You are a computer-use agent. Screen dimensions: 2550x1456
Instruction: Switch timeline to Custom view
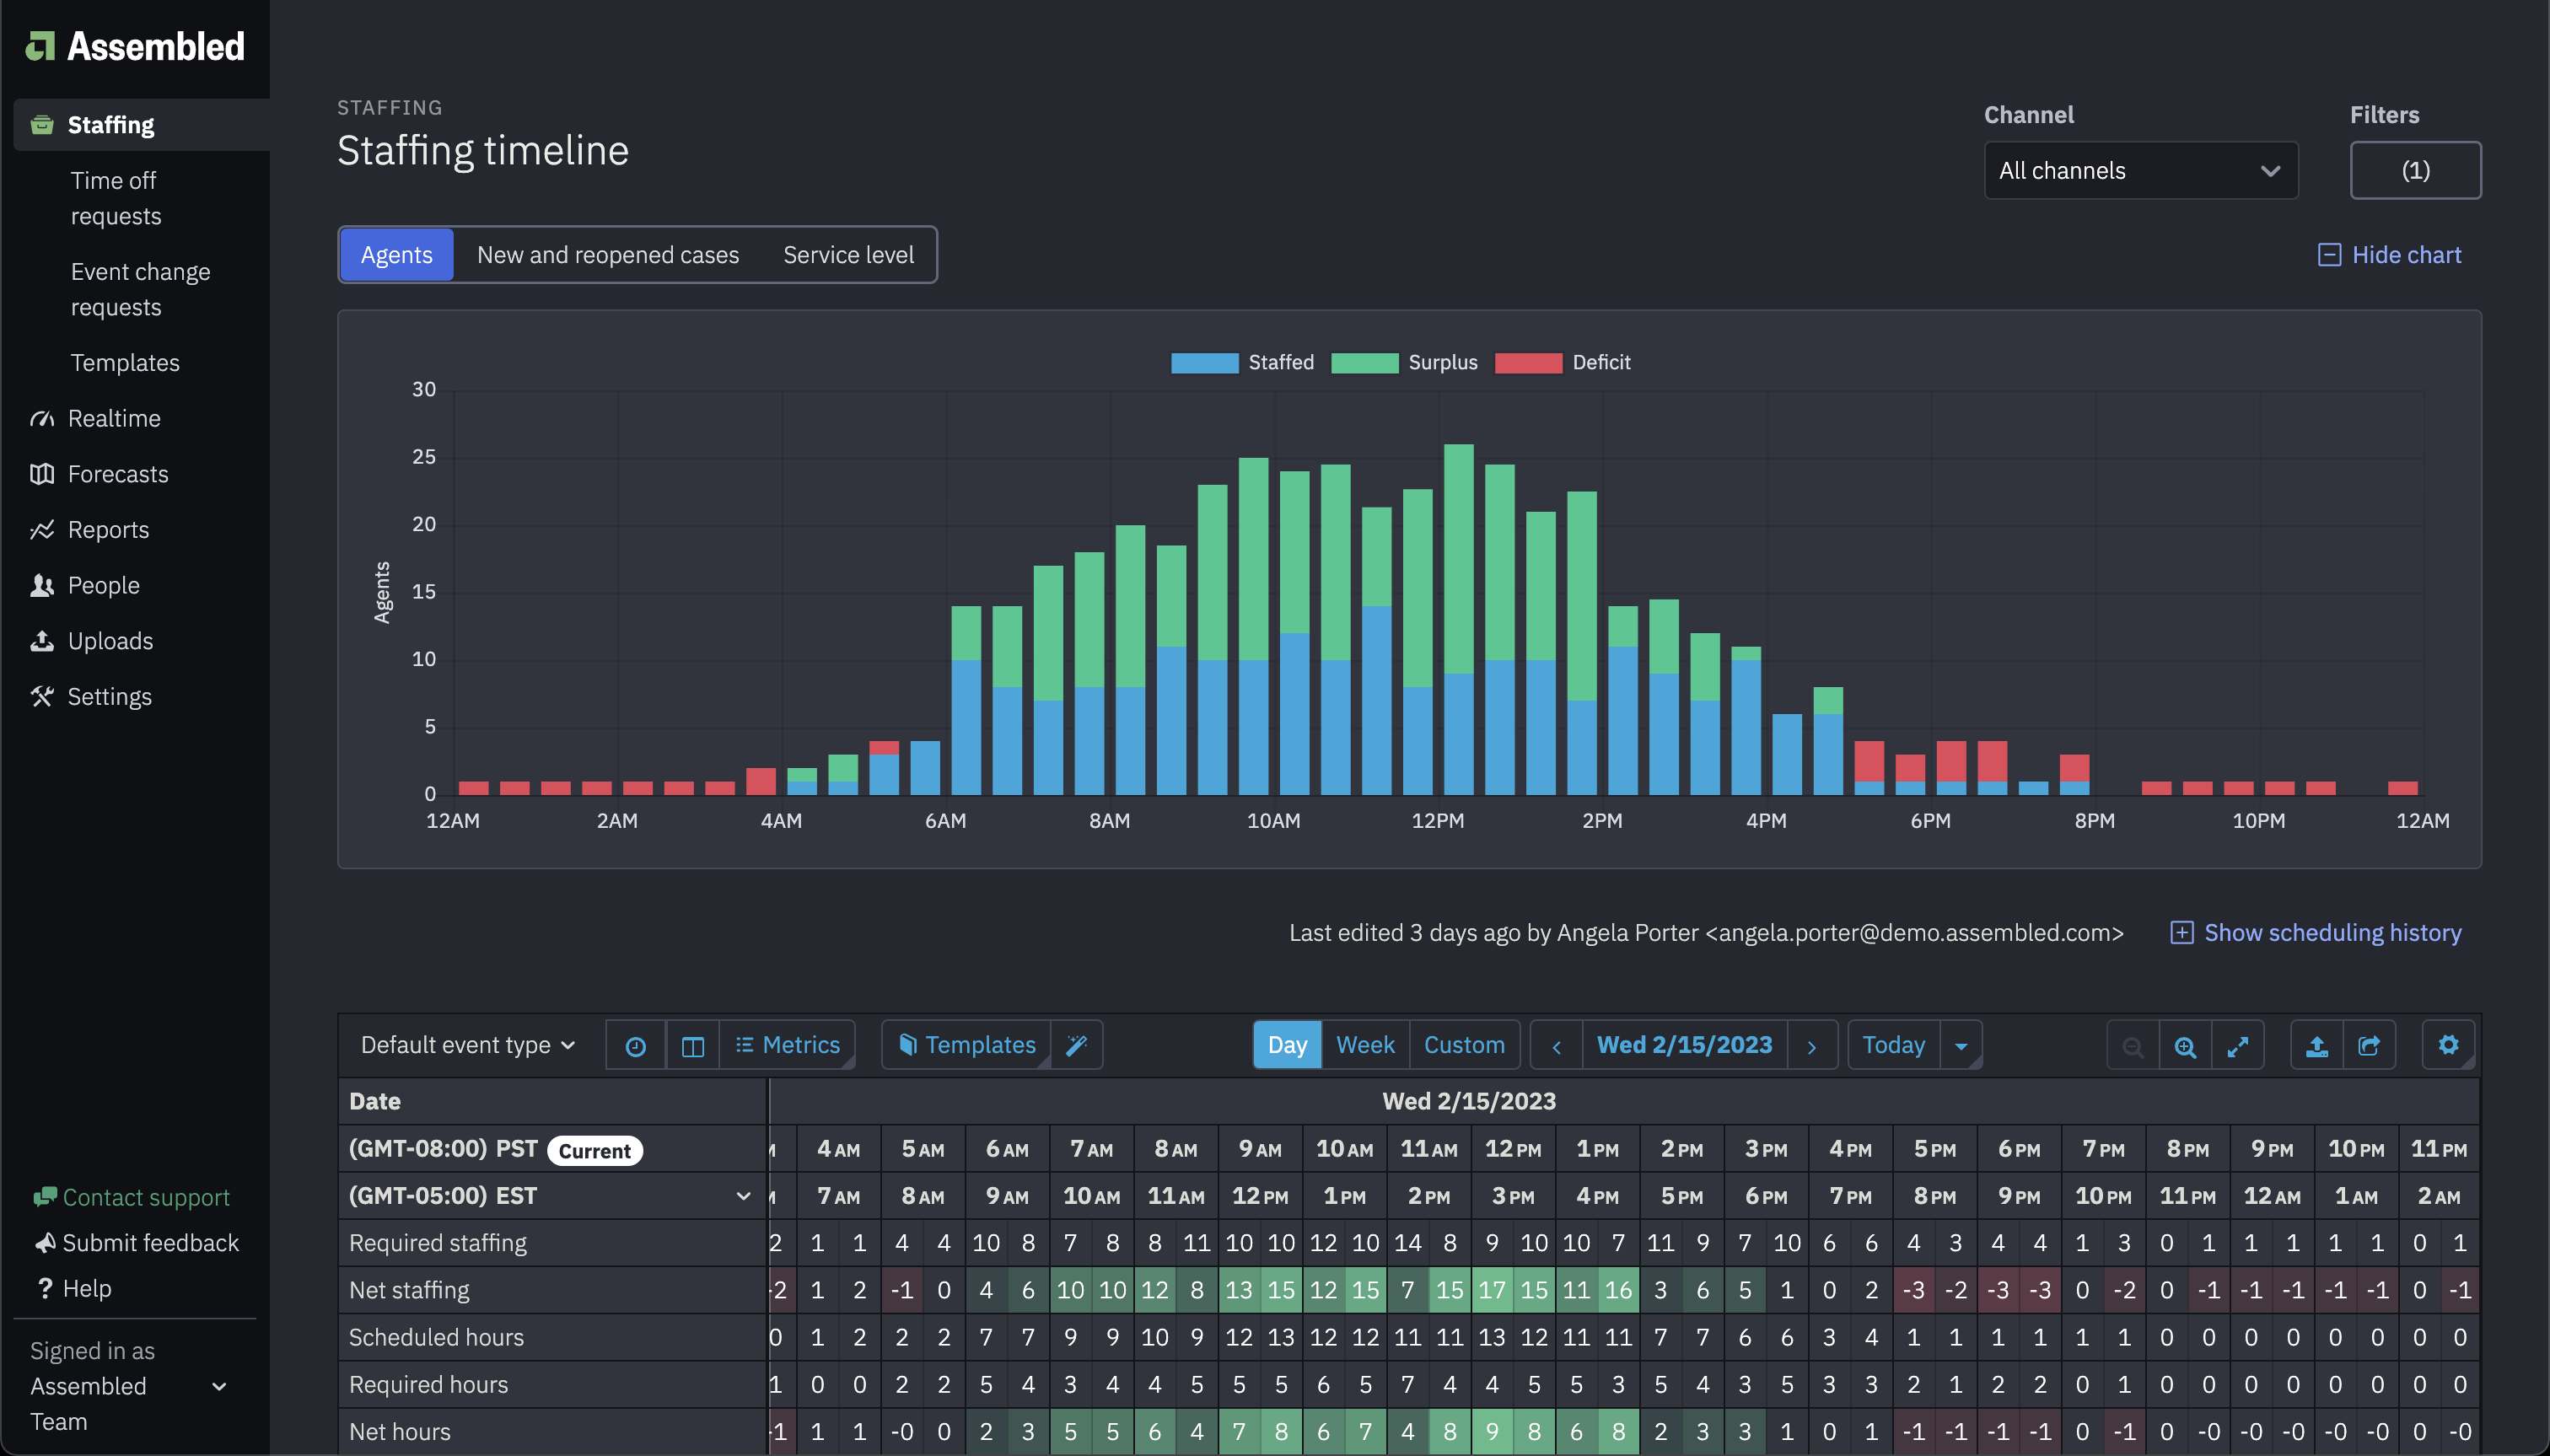pos(1464,1045)
